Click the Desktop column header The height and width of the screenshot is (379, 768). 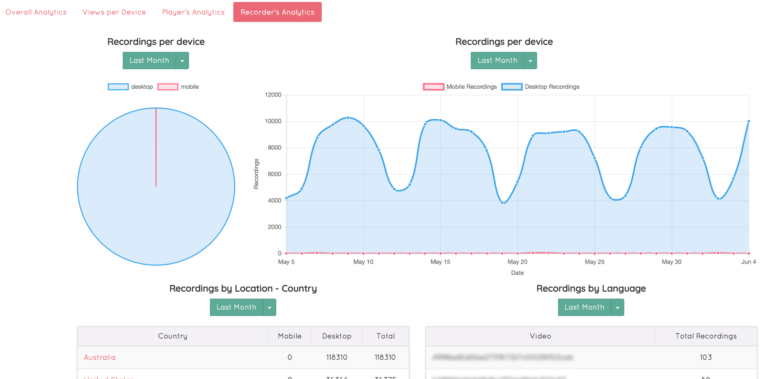[337, 336]
